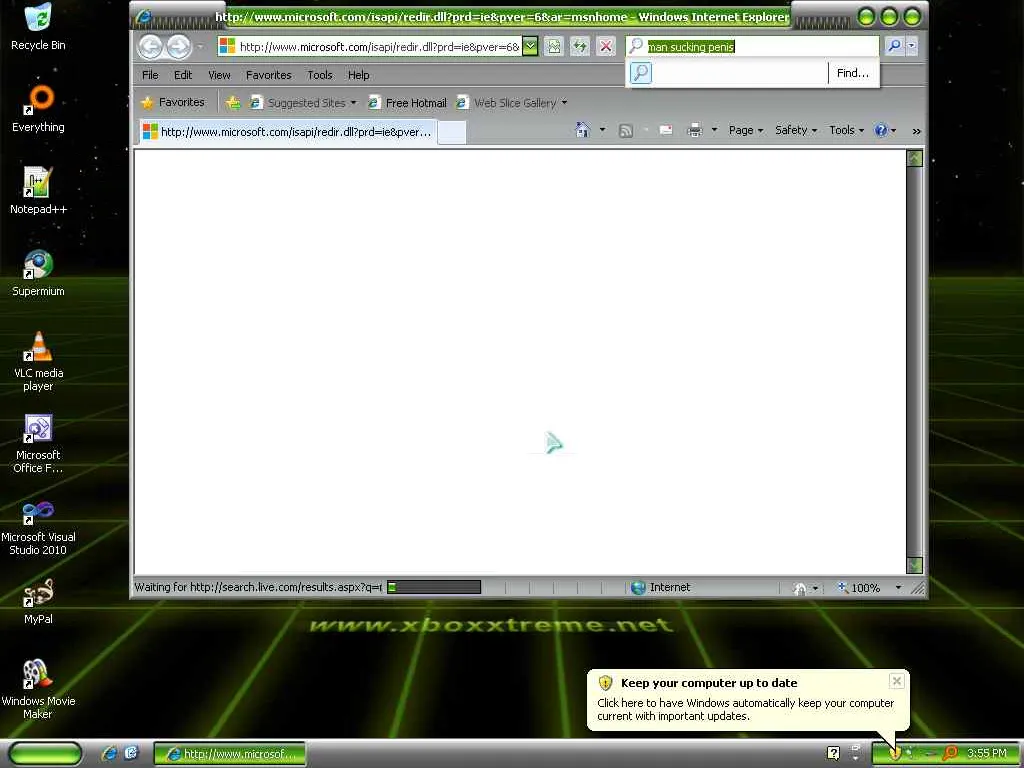Expand the Page menu dropdown
This screenshot has width=1024, height=768.
click(746, 130)
